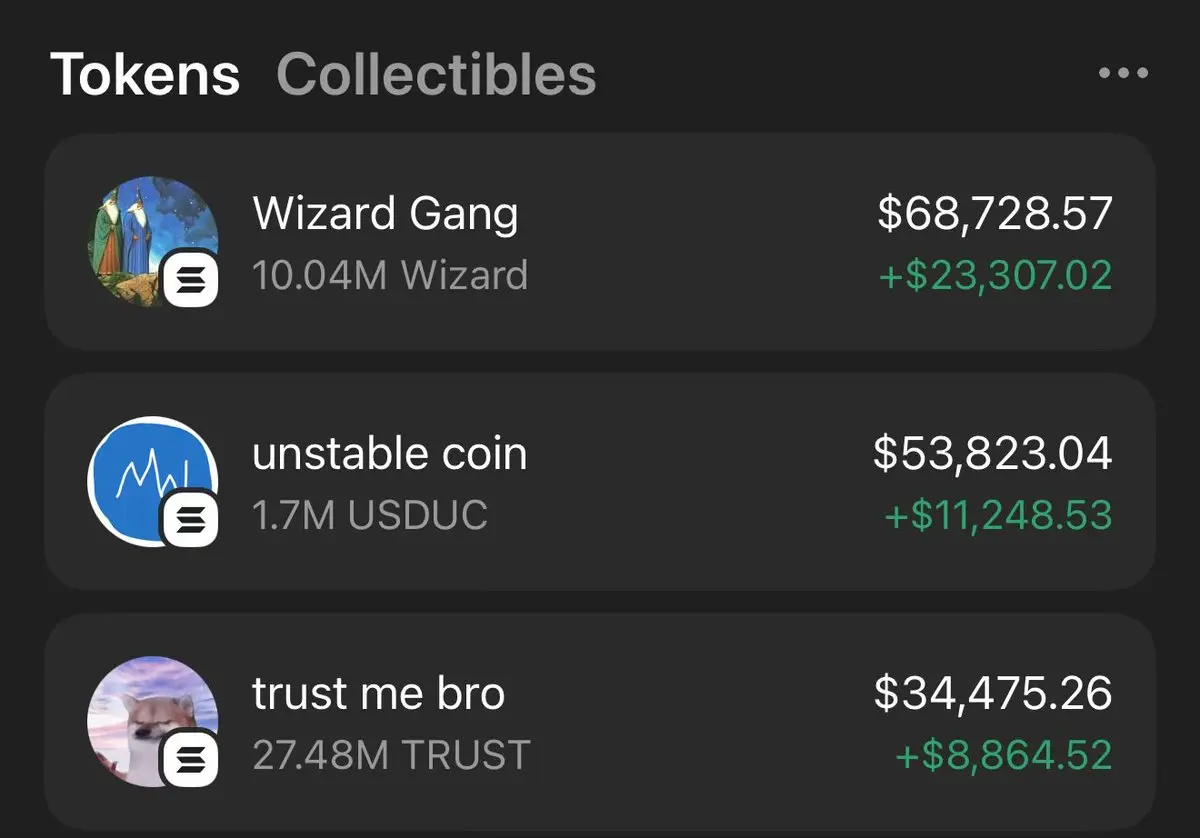Tap the +$8,864.52 gain amount
The width and height of the screenshot is (1200, 838).
[1004, 755]
